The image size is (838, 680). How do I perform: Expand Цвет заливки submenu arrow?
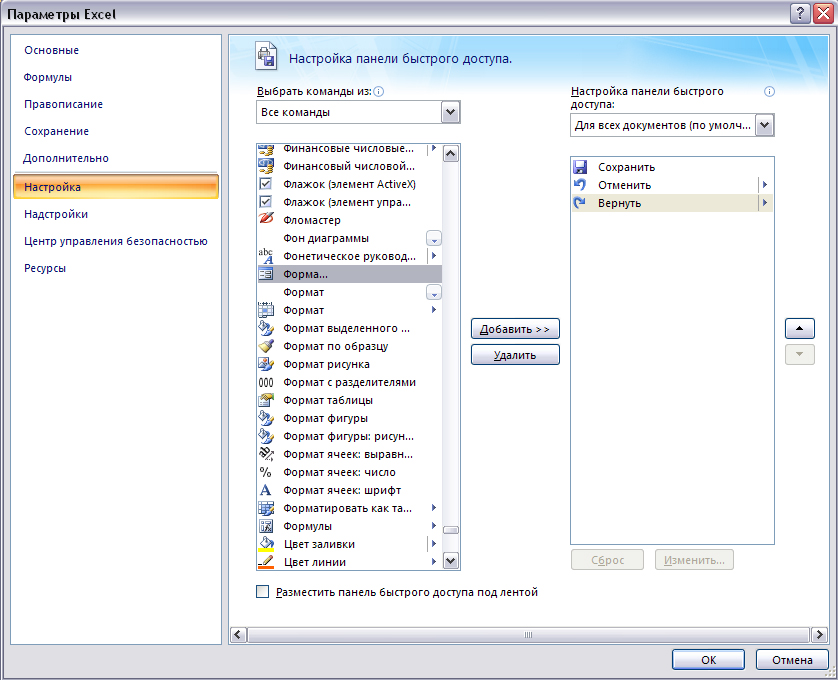(434, 544)
